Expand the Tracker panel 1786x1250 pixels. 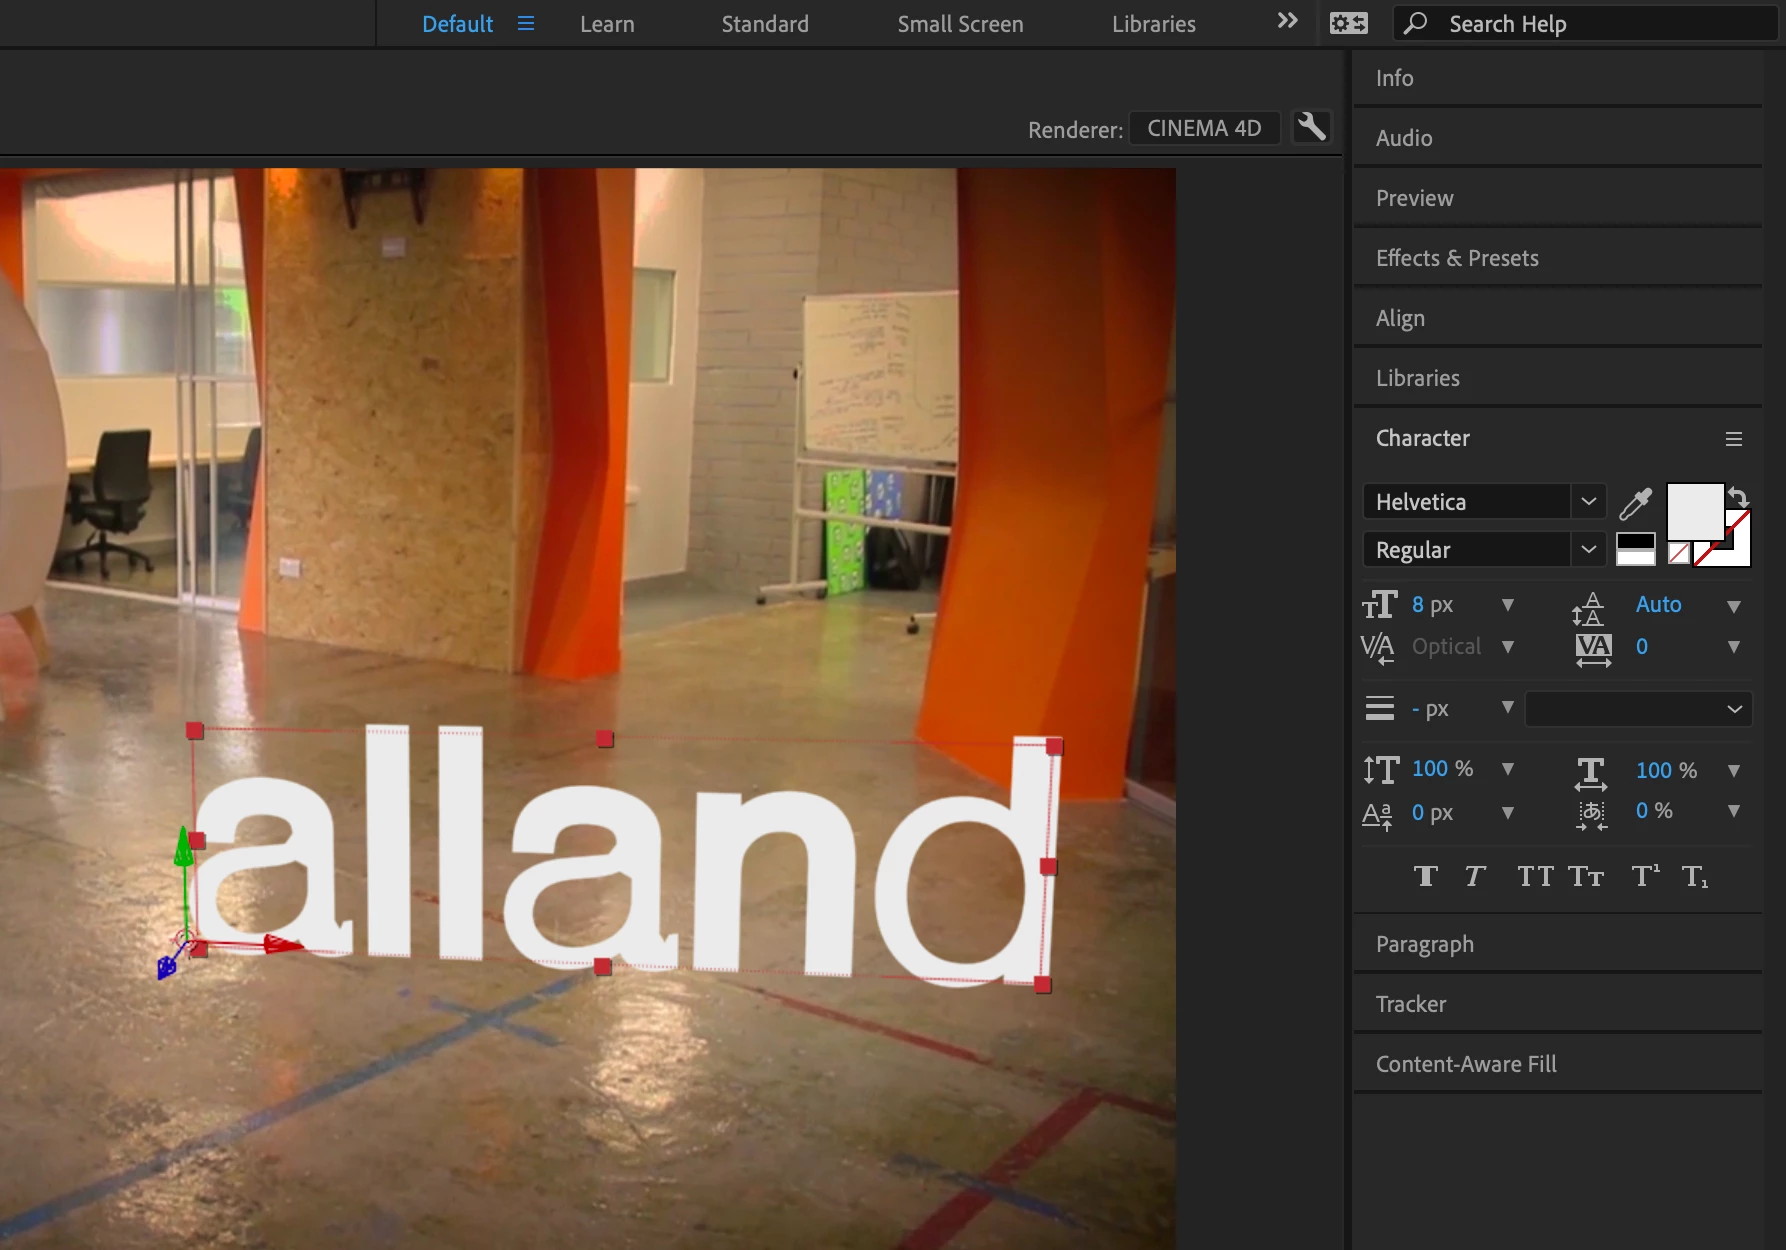click(x=1557, y=1004)
